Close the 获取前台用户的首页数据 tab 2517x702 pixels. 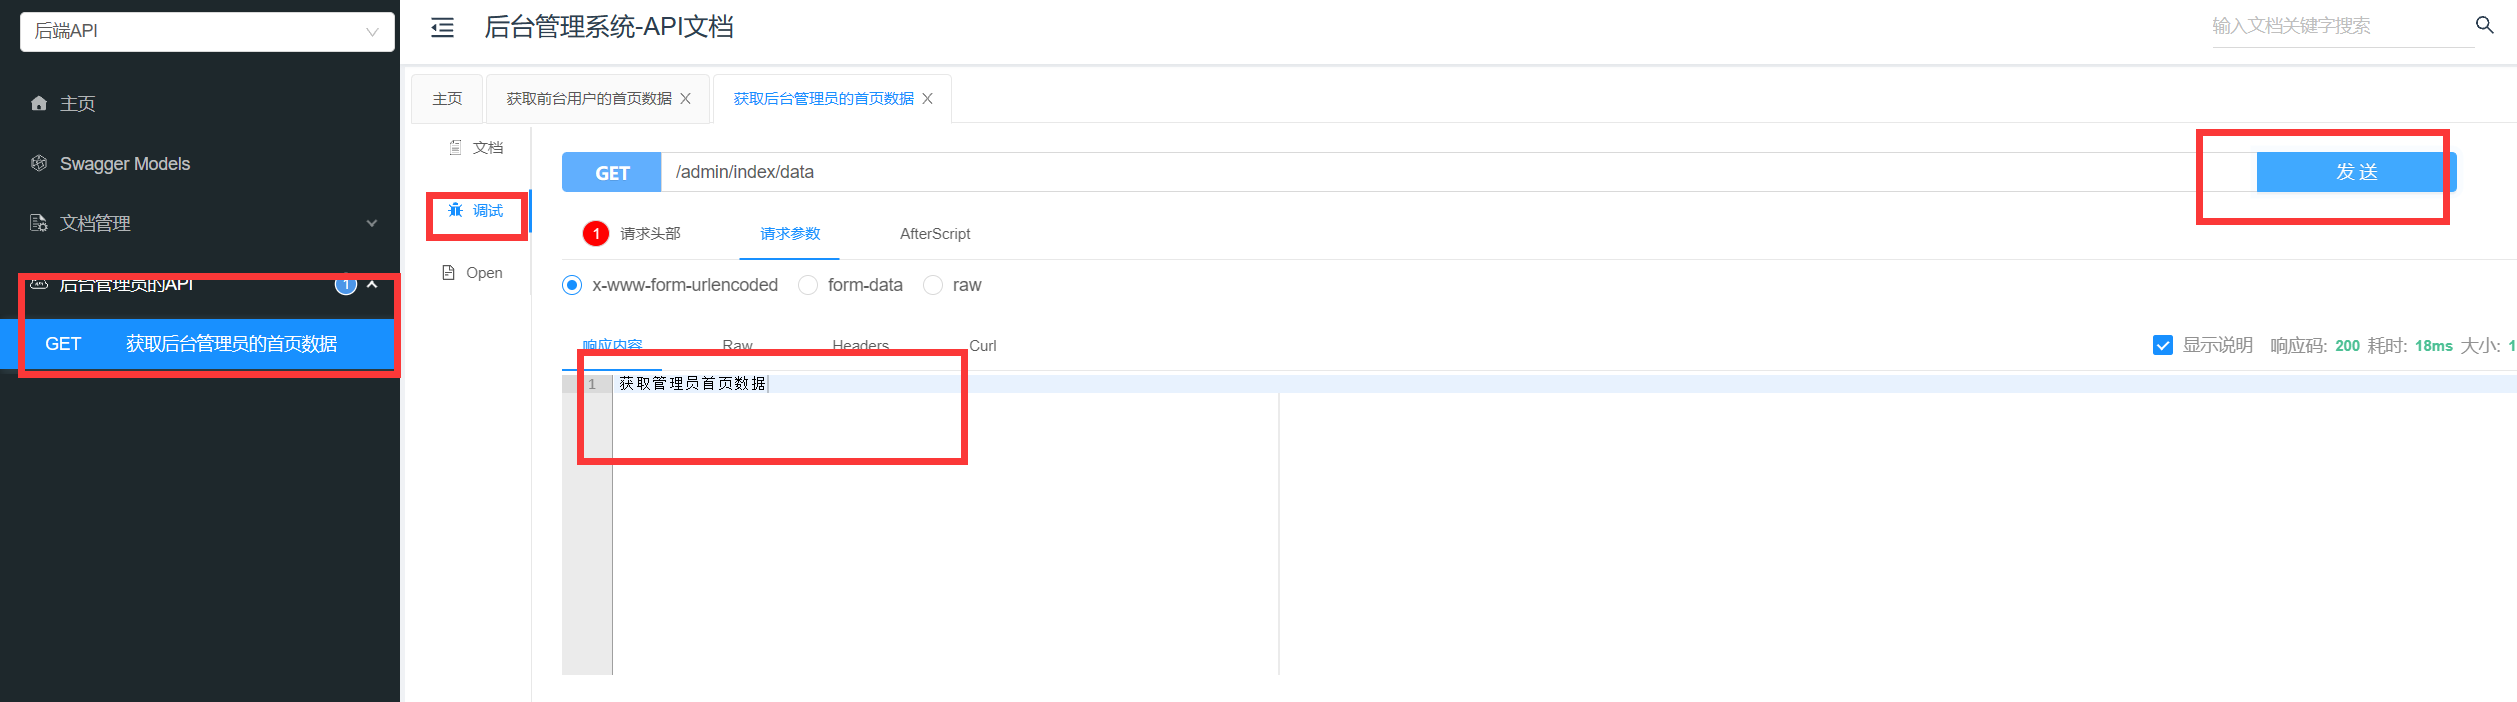coord(686,99)
